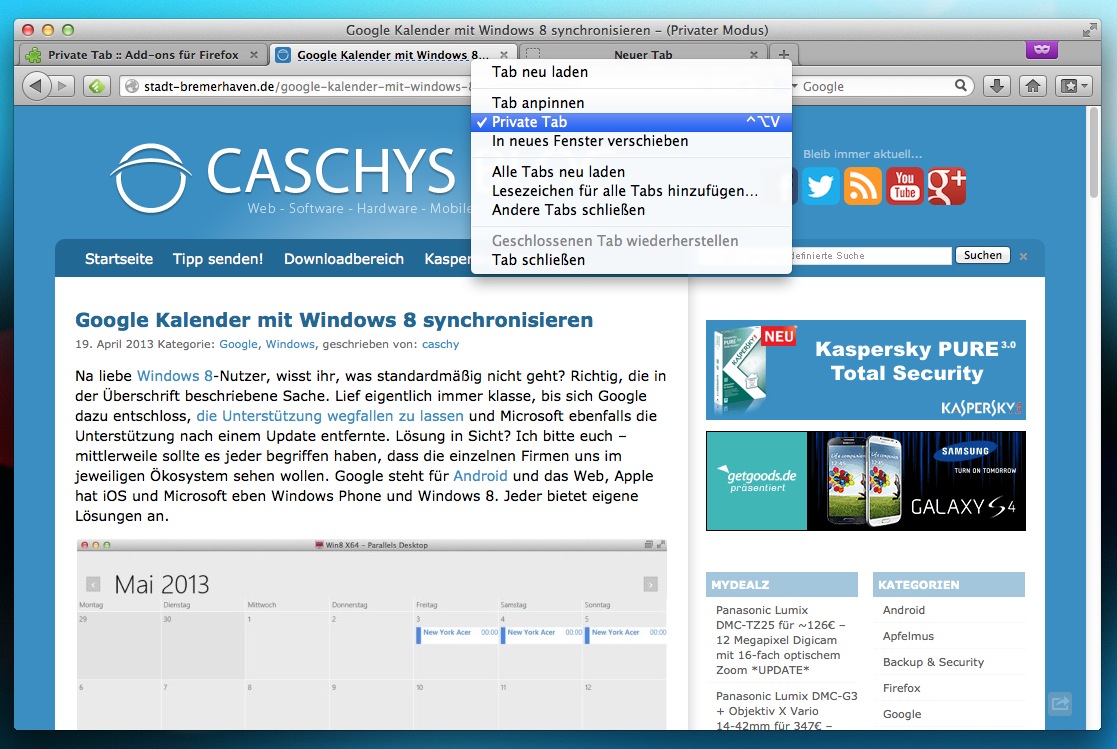Open the RSS feed icon

tap(863, 186)
